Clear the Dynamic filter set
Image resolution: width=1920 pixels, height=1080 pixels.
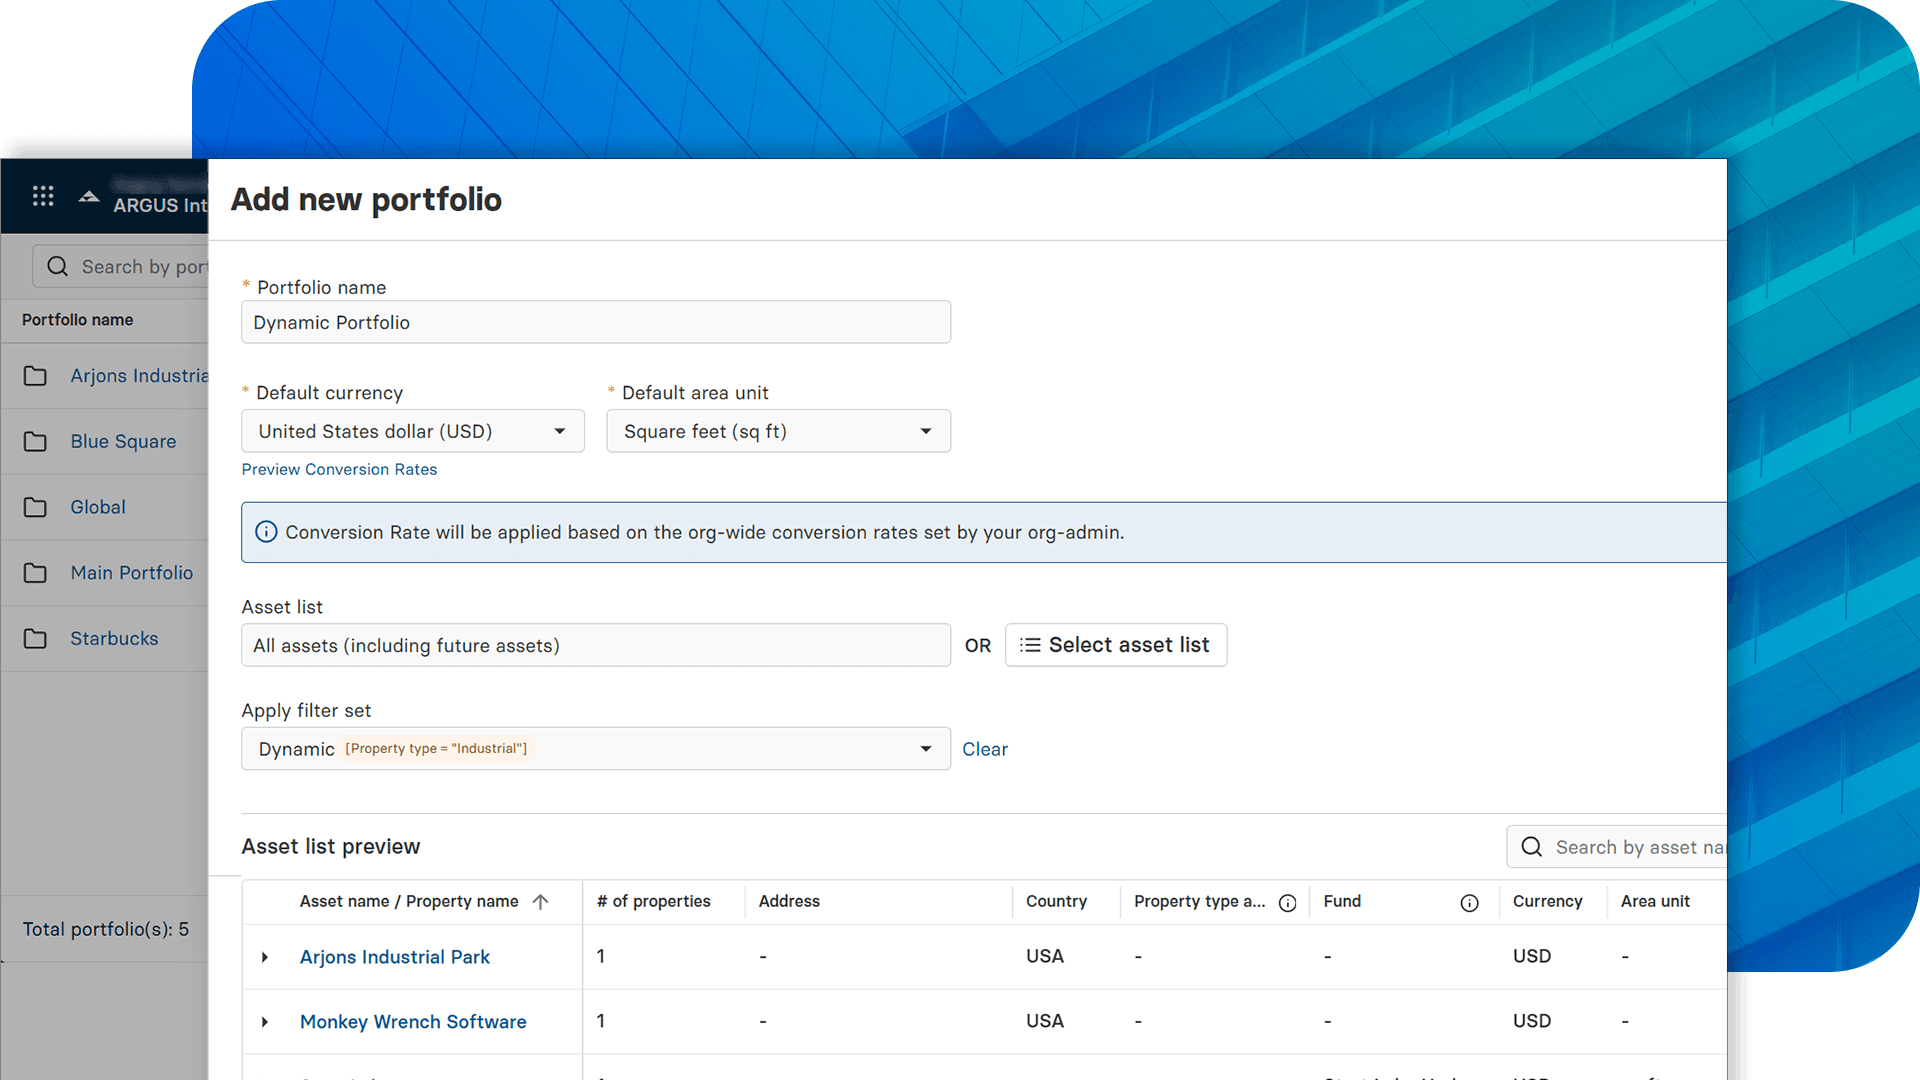(x=985, y=748)
